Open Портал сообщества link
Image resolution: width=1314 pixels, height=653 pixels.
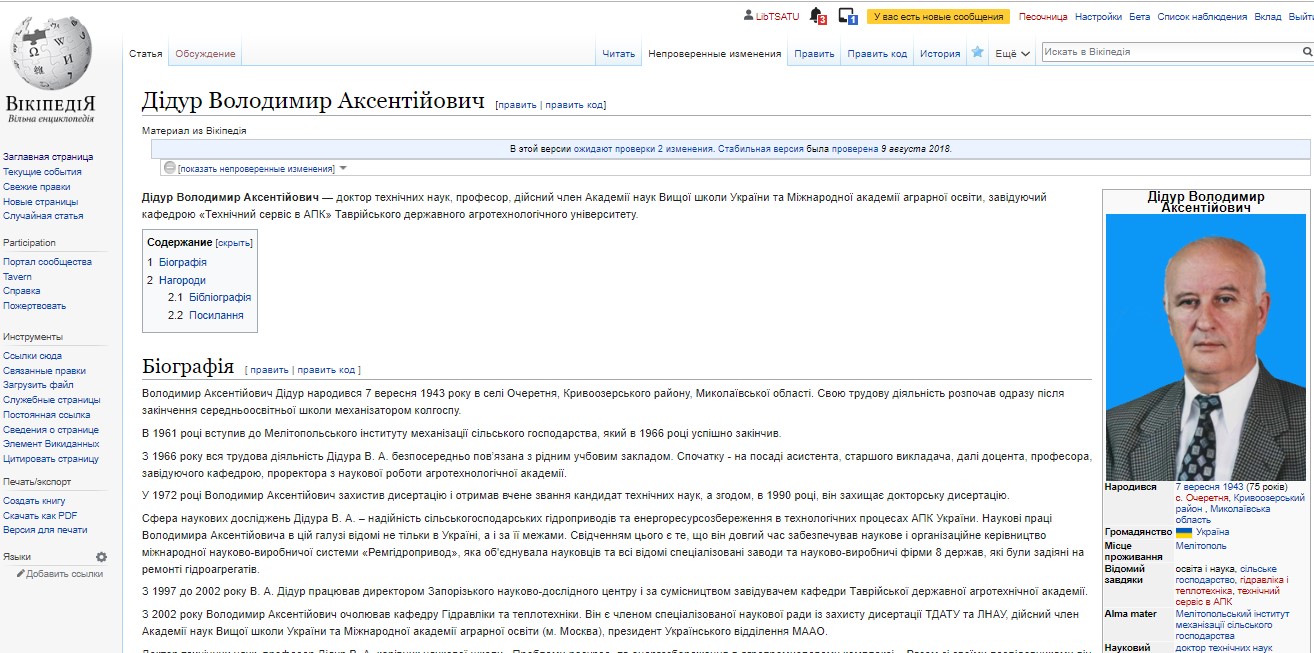pyautogui.click(x=47, y=262)
